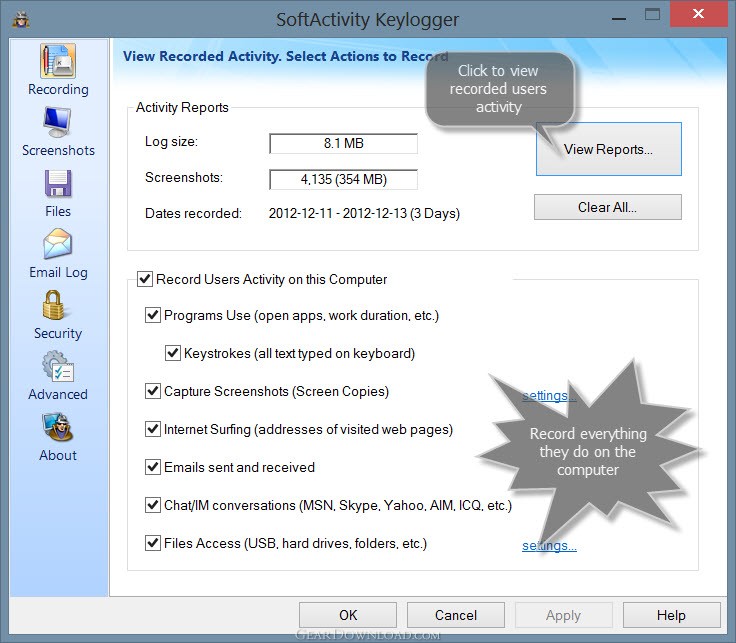
Task: Click the Clear All button
Action: [x=607, y=207]
